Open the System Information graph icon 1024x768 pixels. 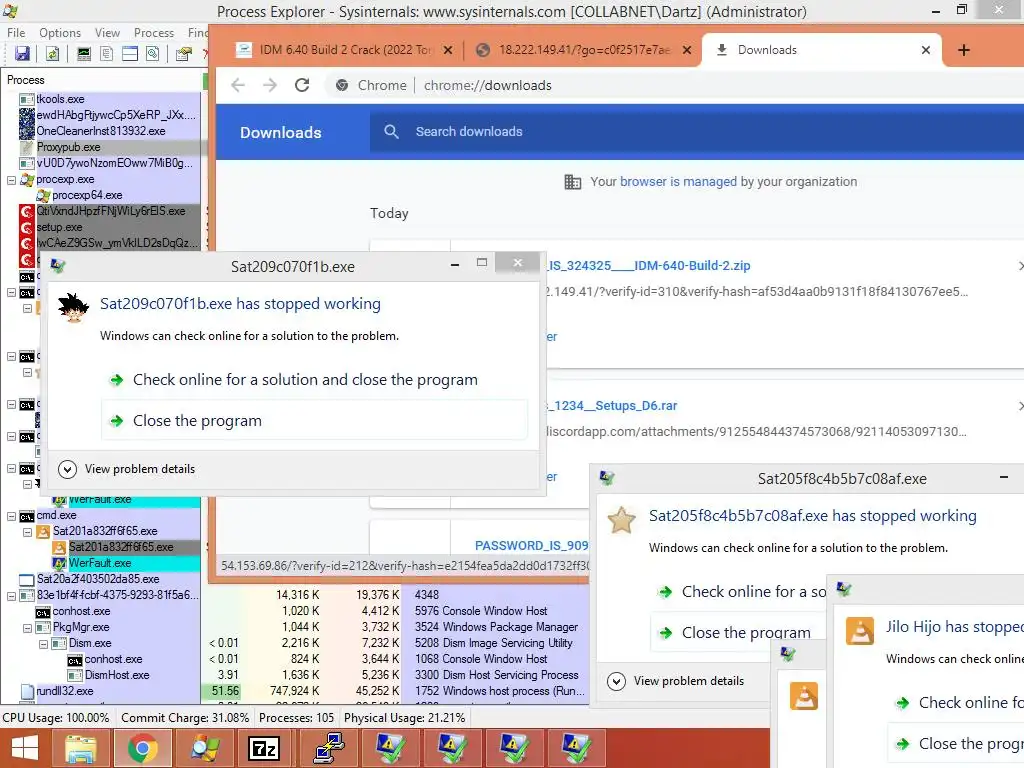pos(84,54)
